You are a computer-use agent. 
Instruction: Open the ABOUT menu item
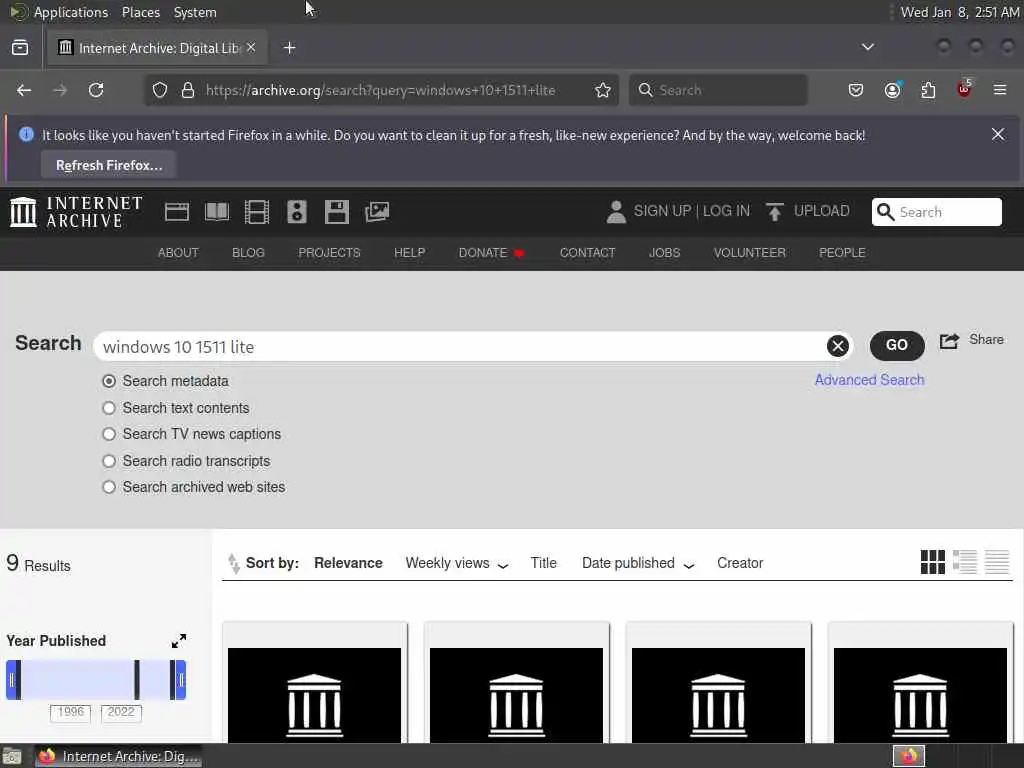(178, 253)
